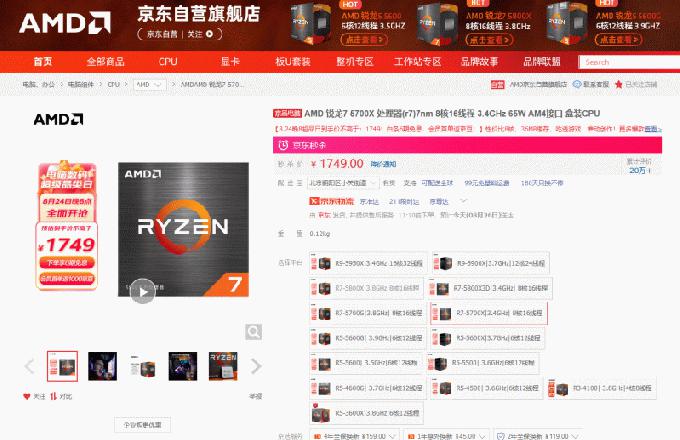680x440 pixels.
Task: Show next product thumbnails with right arrow
Action: 256,366
